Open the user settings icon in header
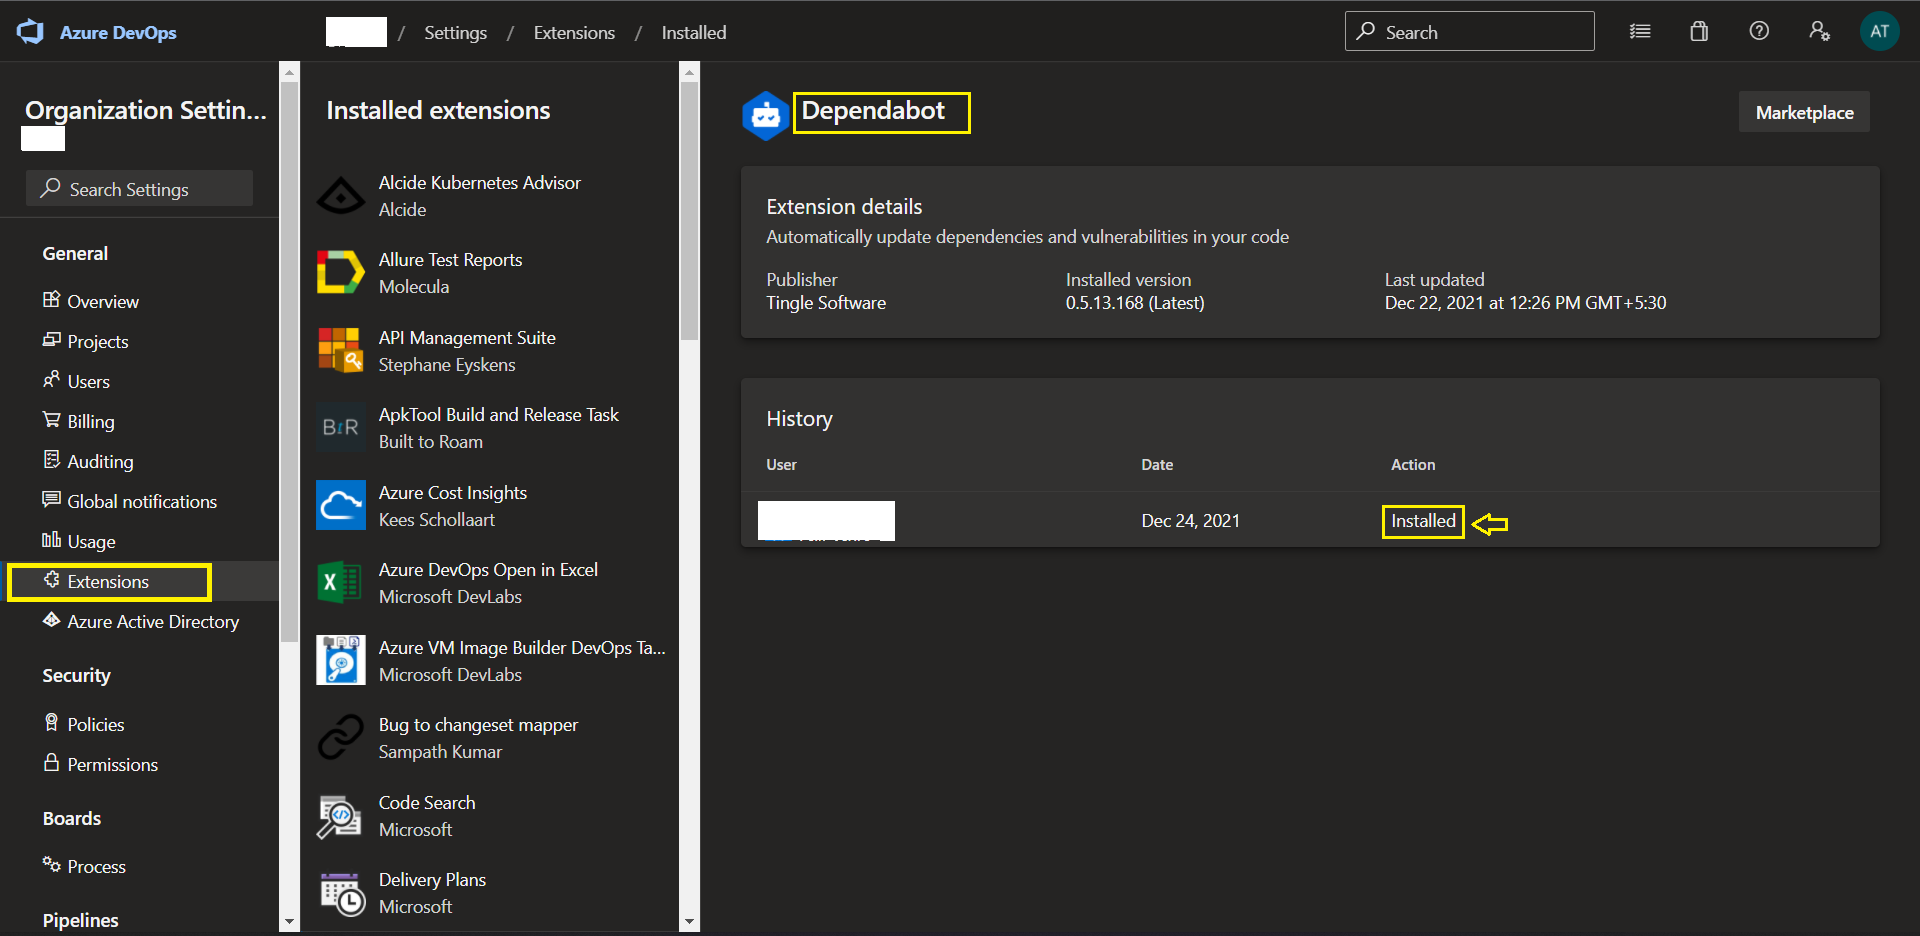This screenshot has height=936, width=1920. click(1819, 32)
